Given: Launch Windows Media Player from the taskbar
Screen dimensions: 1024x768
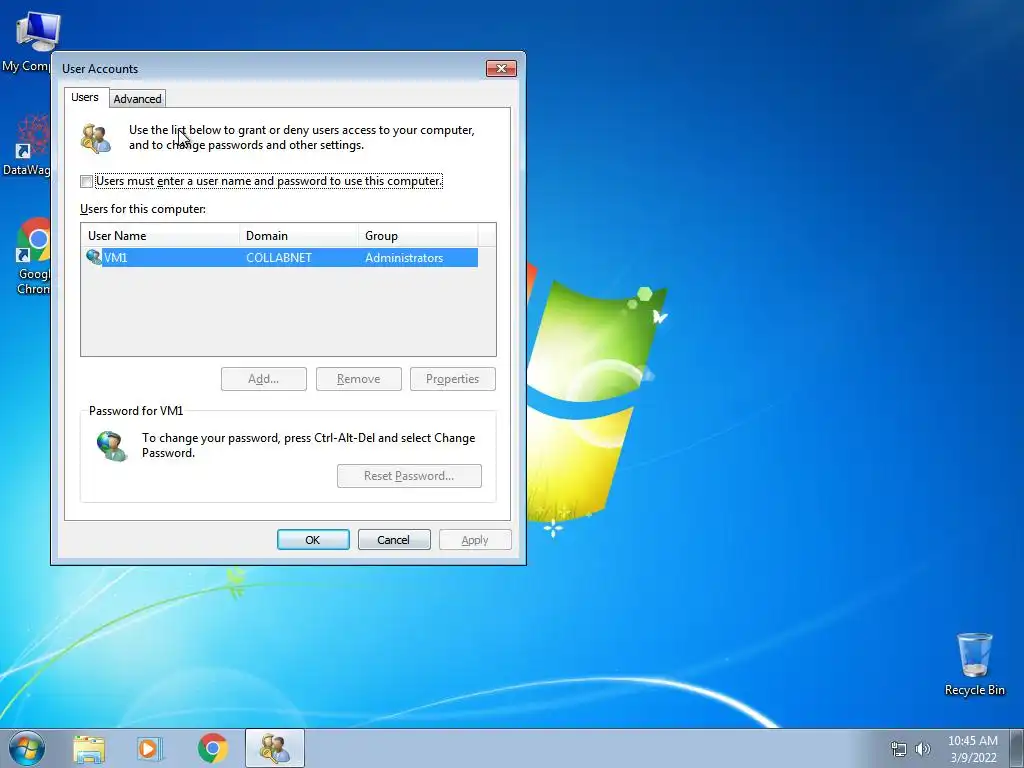Looking at the screenshot, I should 150,749.
